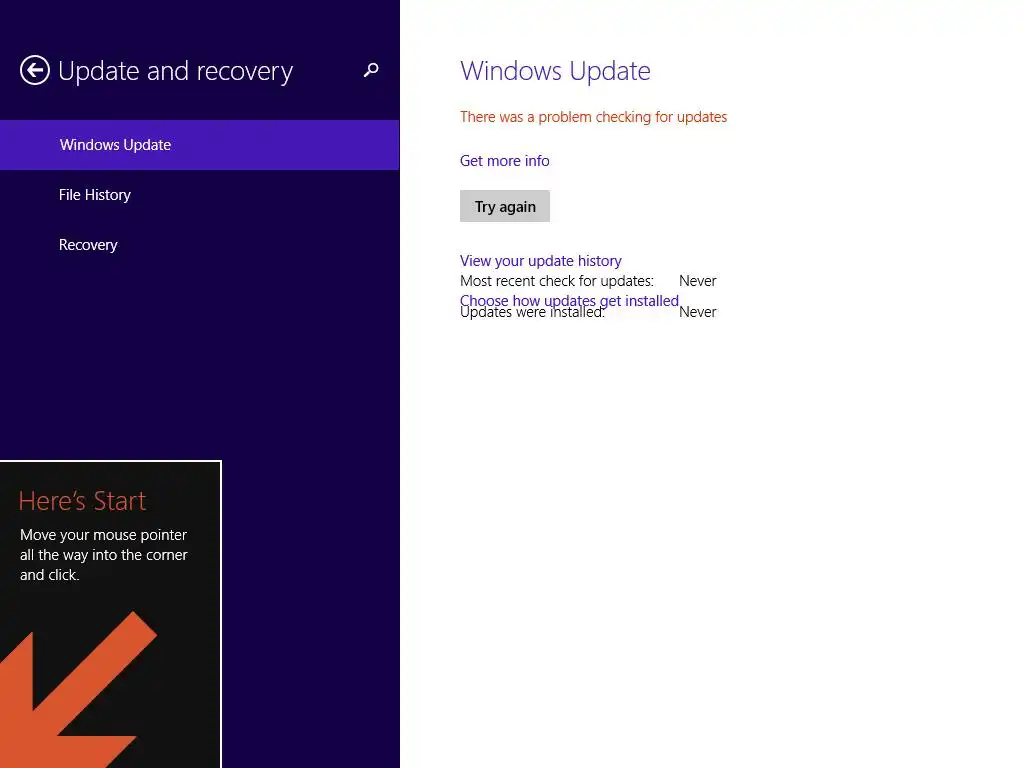Image resolution: width=1024 pixels, height=768 pixels.
Task: Select Windows Update in the sidebar
Action: (200, 145)
